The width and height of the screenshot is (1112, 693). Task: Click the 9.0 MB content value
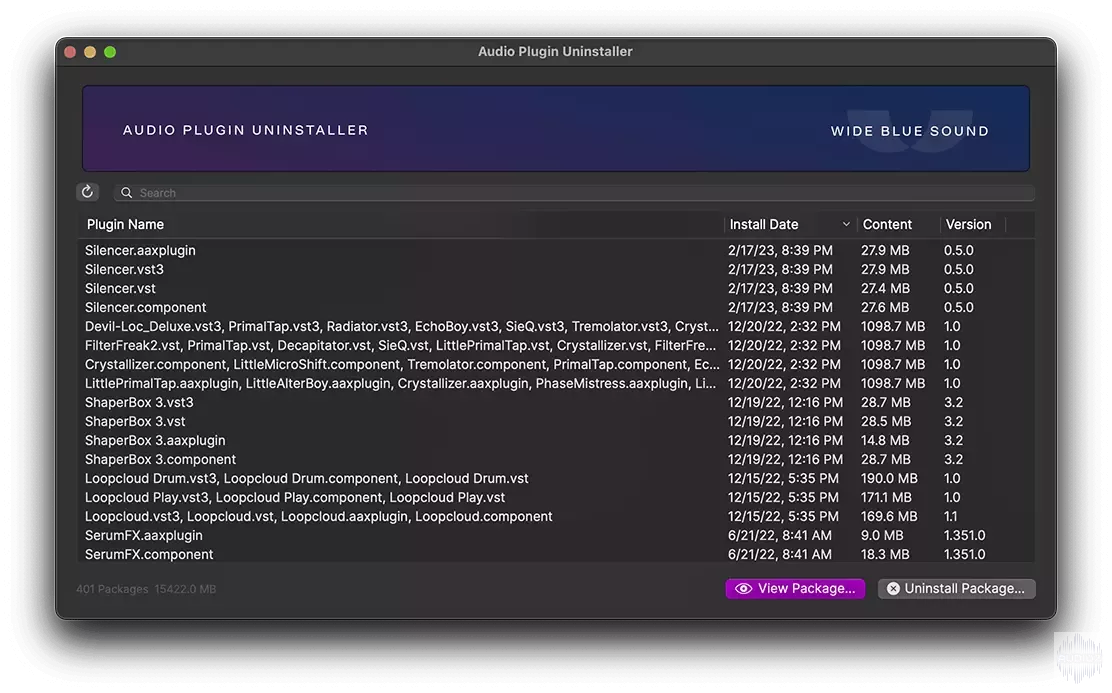pos(882,536)
